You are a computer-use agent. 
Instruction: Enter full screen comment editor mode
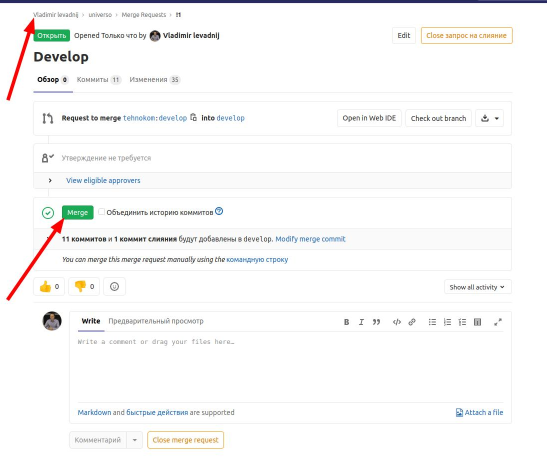(498, 322)
